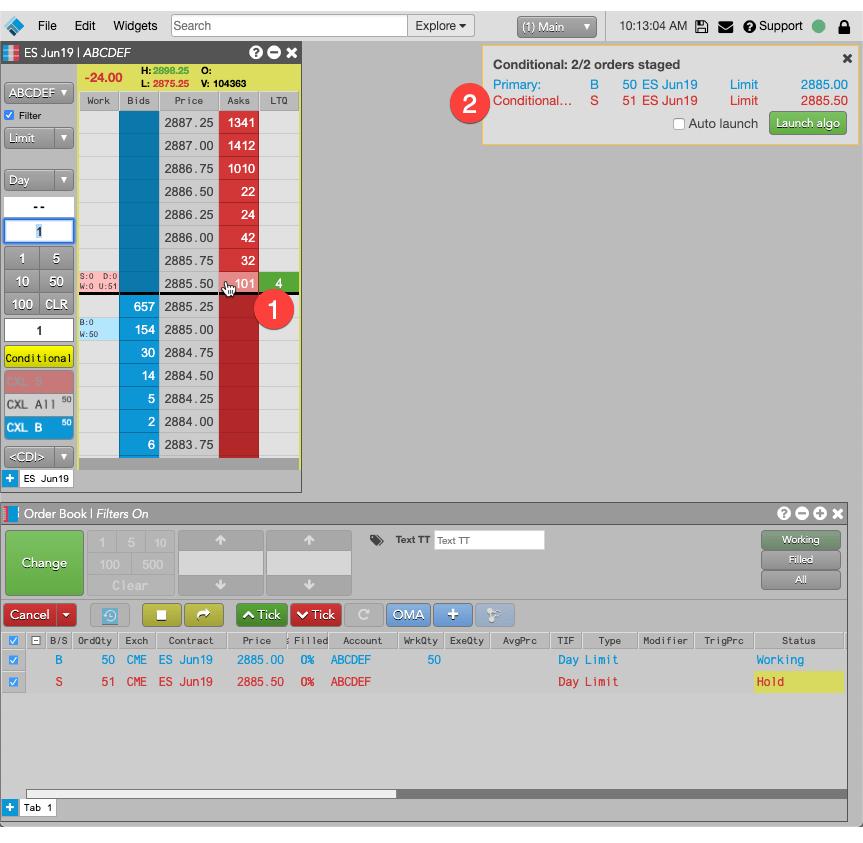
Task: Toggle the yellow Conditional button
Action: tap(39, 358)
